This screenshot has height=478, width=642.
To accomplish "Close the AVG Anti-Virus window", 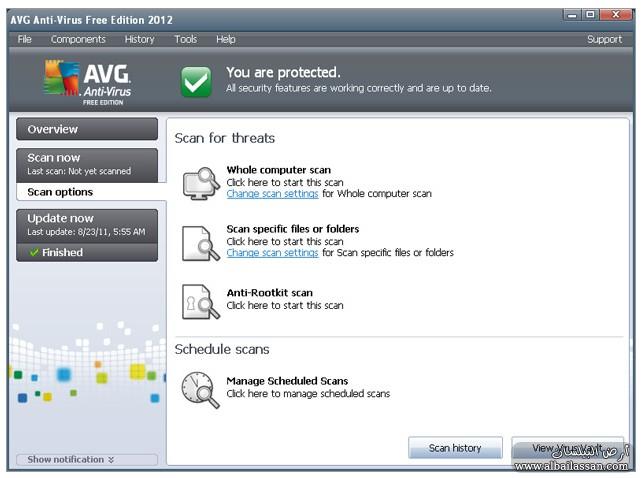I will coord(615,15).
